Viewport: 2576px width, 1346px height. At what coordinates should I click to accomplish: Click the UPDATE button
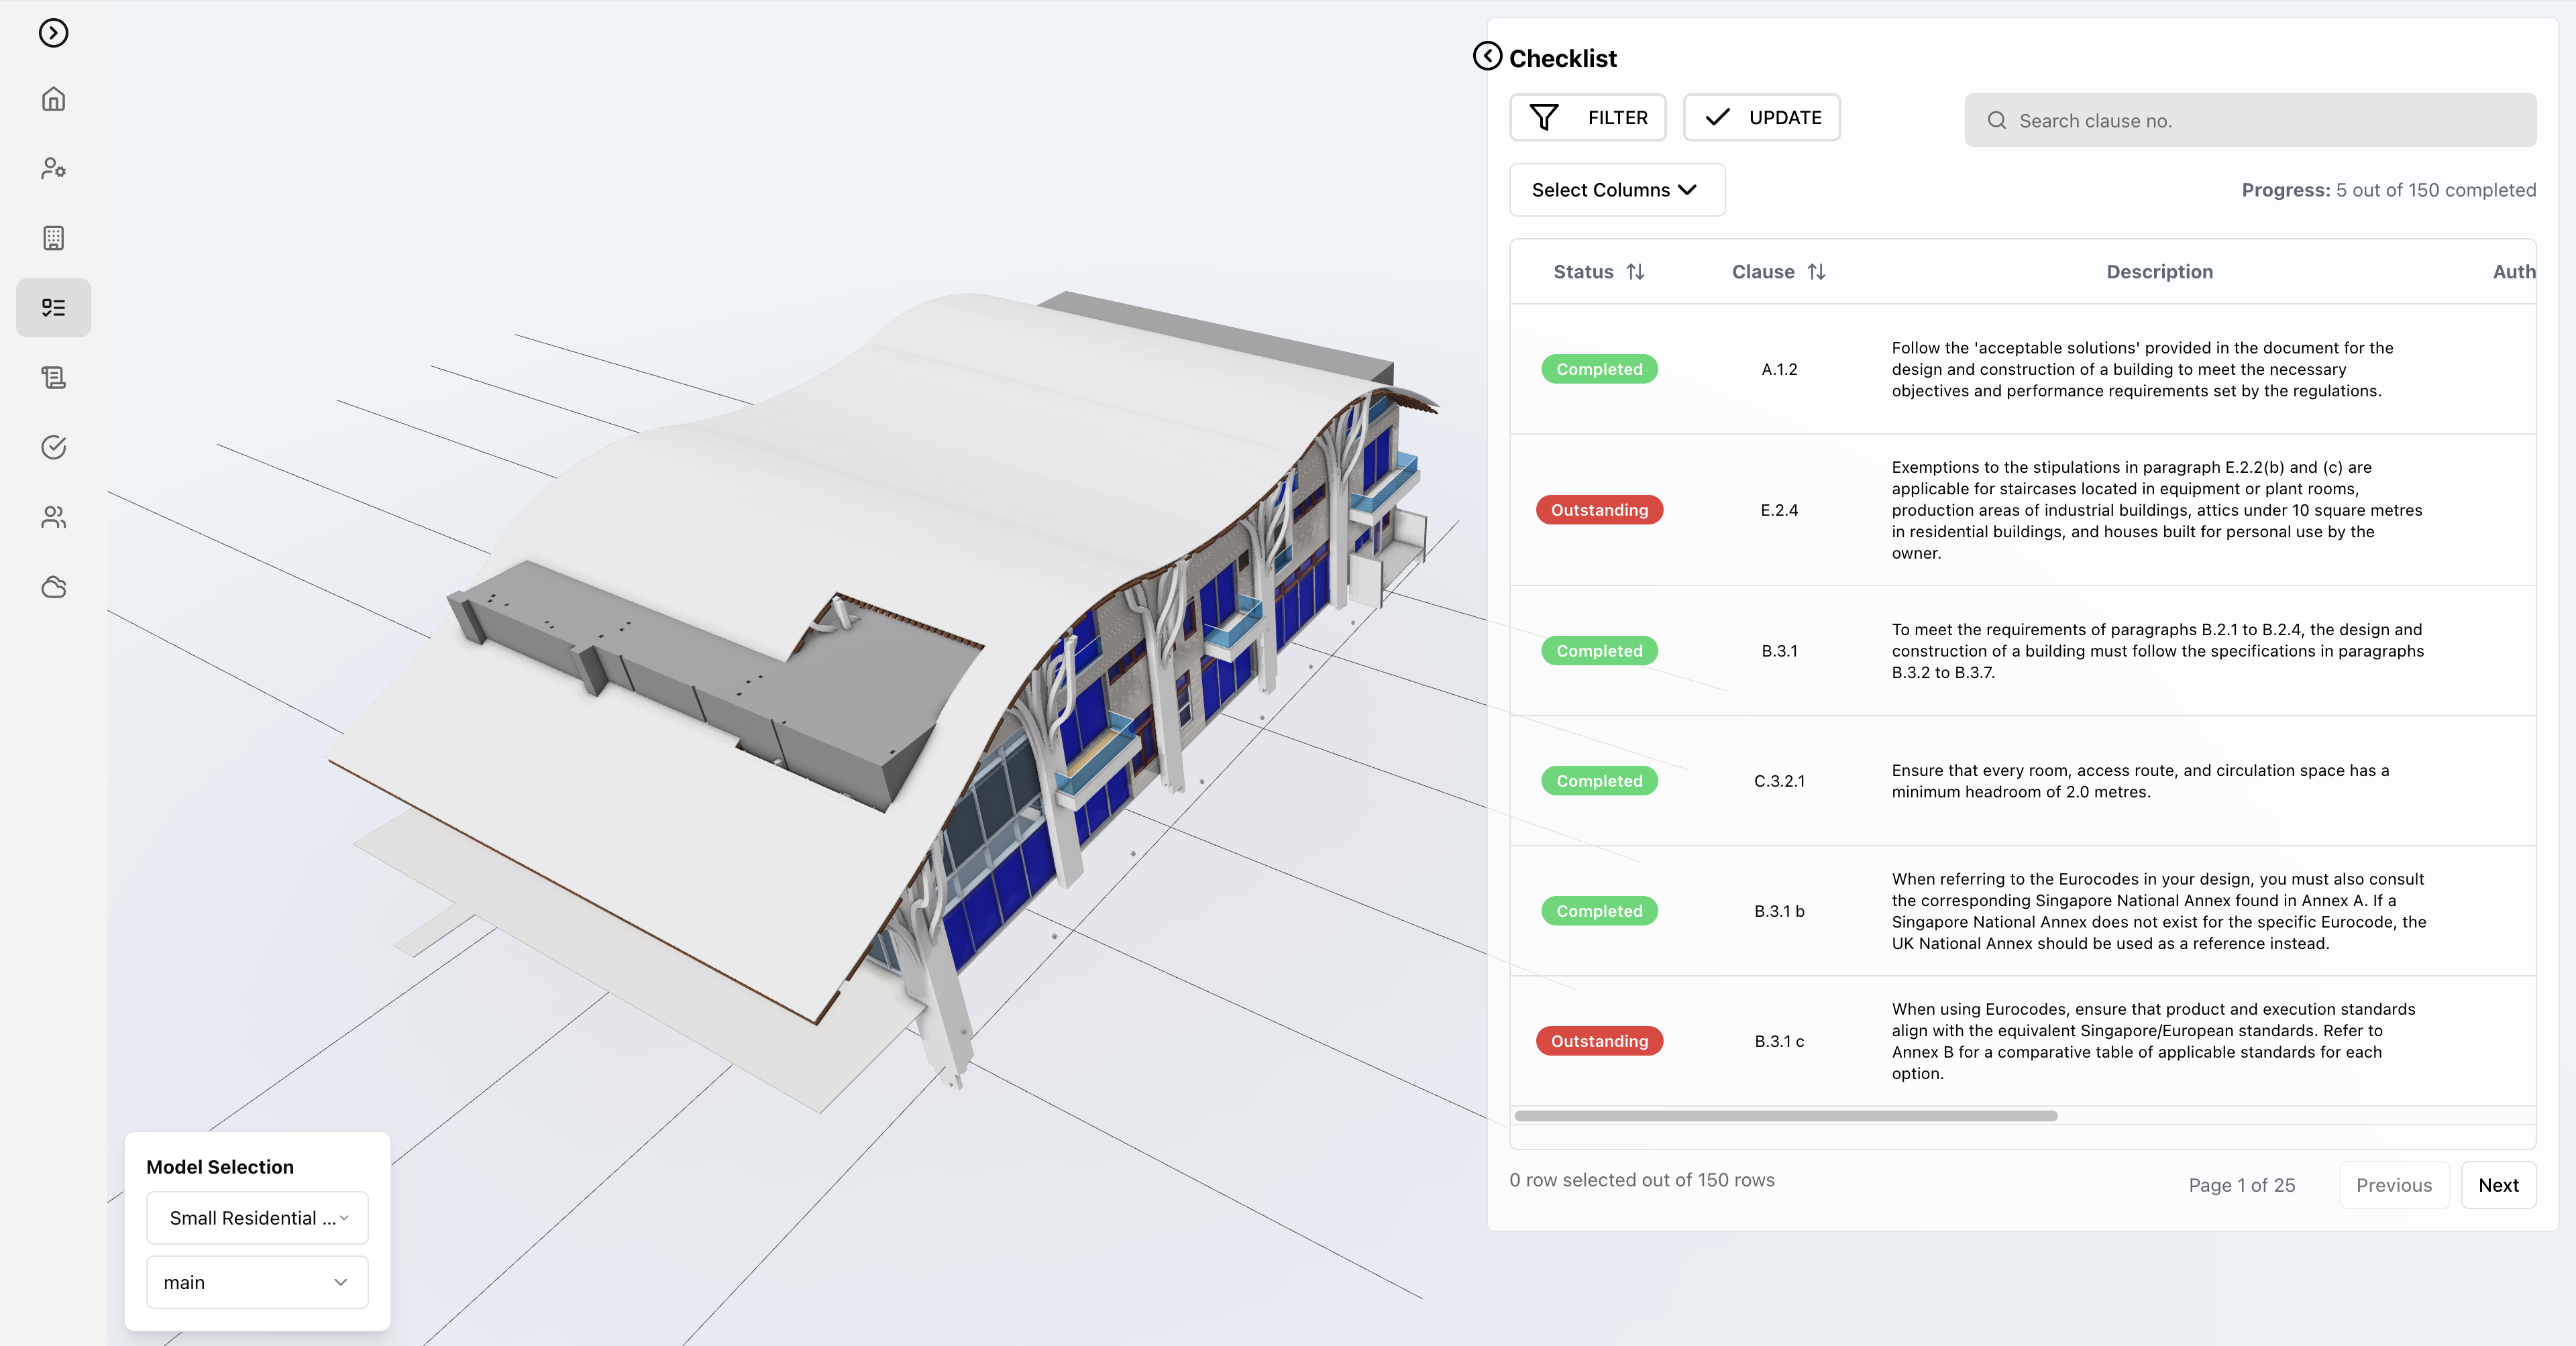(x=1761, y=118)
